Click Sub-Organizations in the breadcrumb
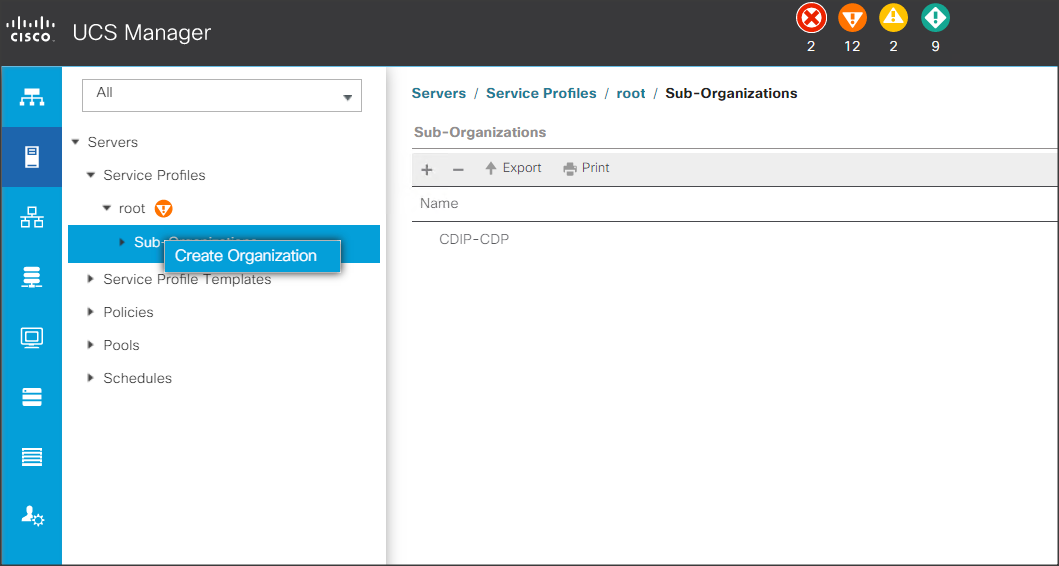This screenshot has height=566, width=1059. (731, 93)
